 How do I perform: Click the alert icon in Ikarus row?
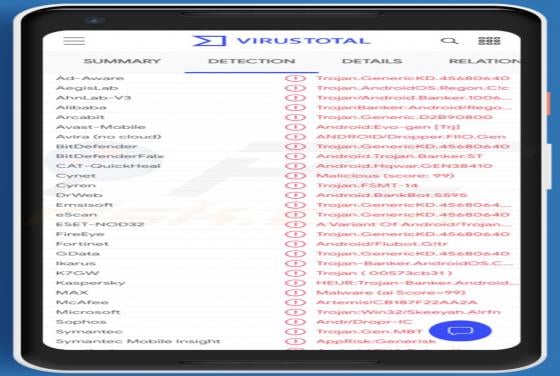tap(295, 264)
